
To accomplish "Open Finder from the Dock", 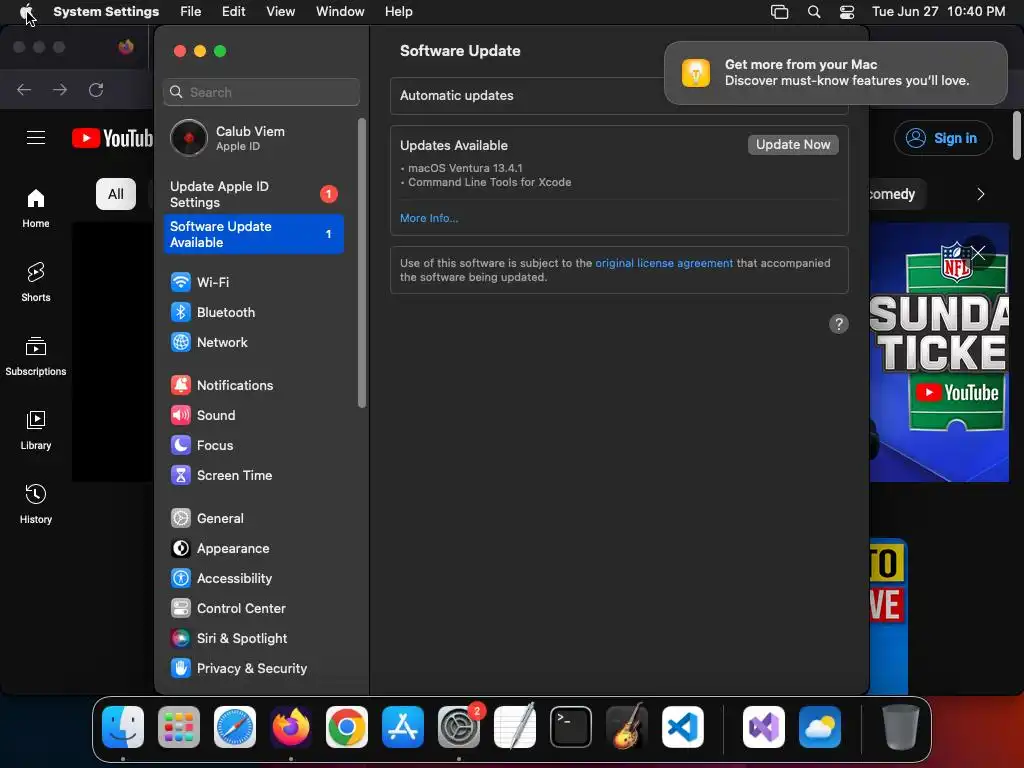I will coord(123,727).
